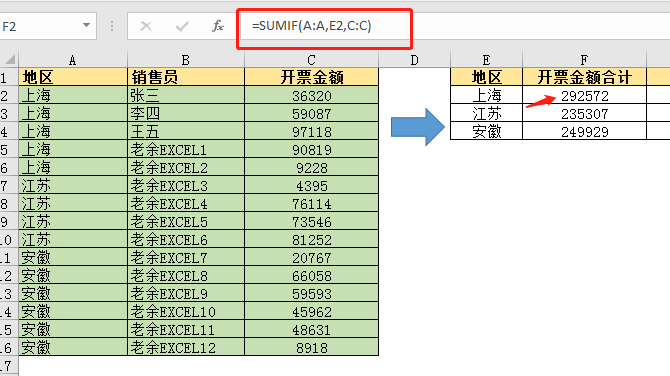
Task: Click header cell 地区 in column E
Action: click(486, 77)
